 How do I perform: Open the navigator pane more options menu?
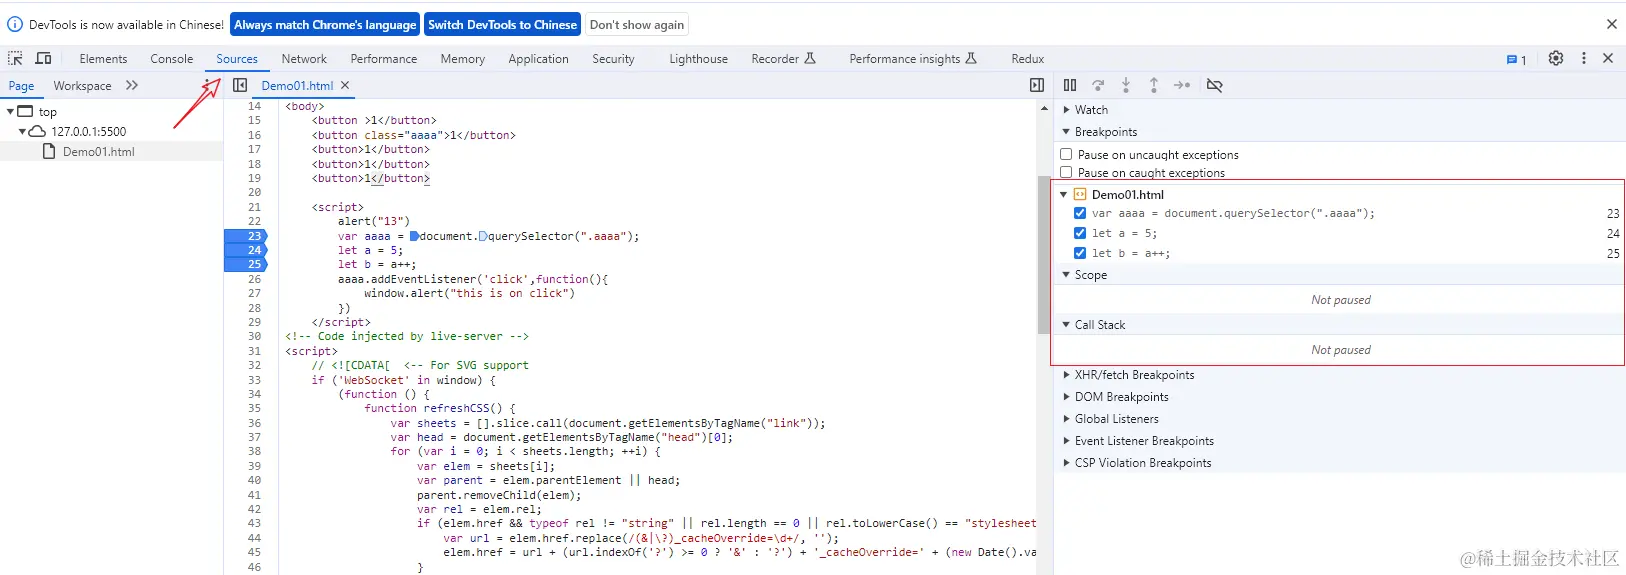[206, 85]
